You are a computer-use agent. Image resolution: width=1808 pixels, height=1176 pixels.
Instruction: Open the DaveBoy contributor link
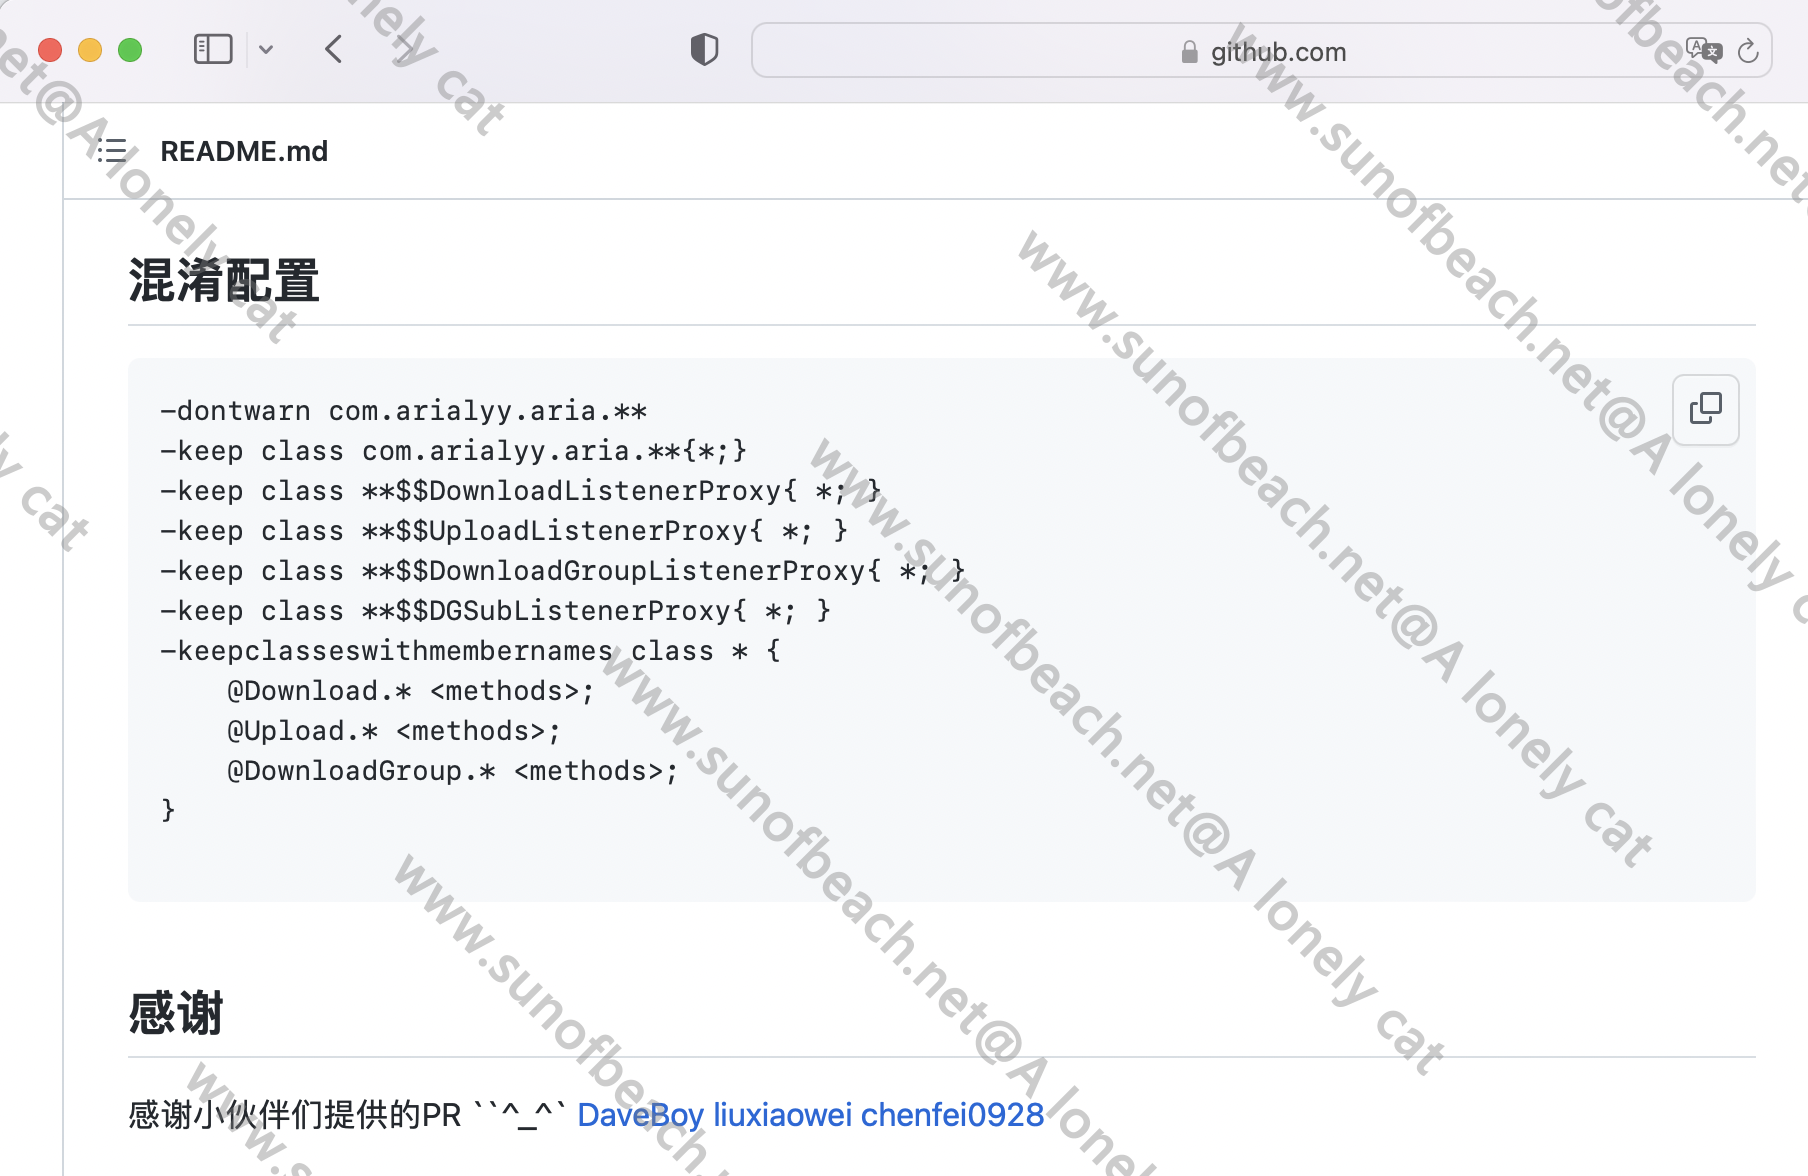coord(641,1114)
